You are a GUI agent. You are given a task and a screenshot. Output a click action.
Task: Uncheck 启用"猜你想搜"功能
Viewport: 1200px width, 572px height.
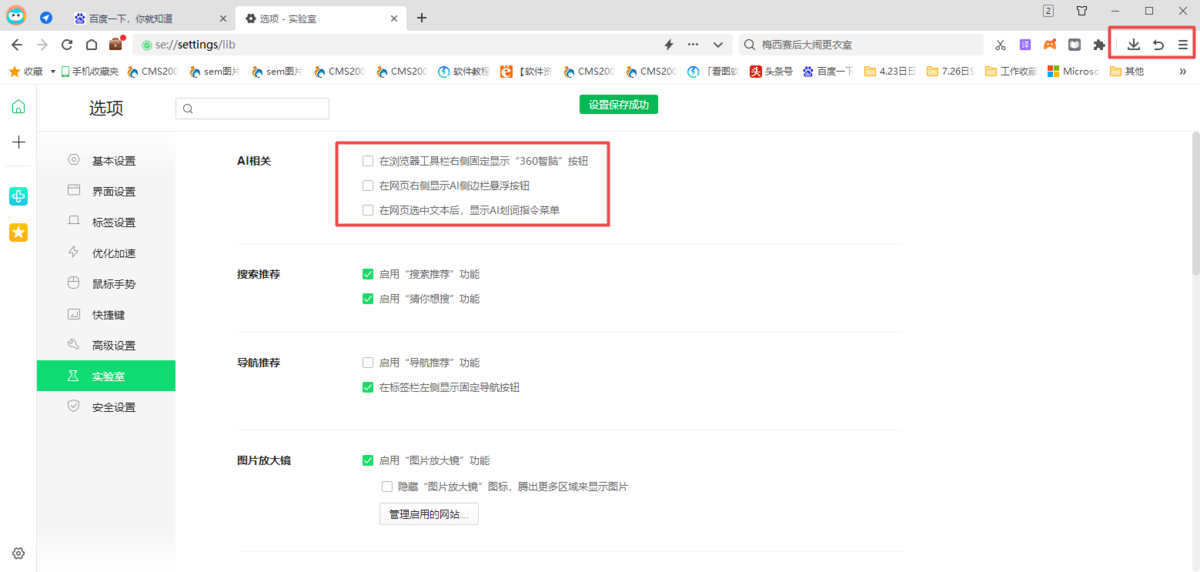coord(368,298)
